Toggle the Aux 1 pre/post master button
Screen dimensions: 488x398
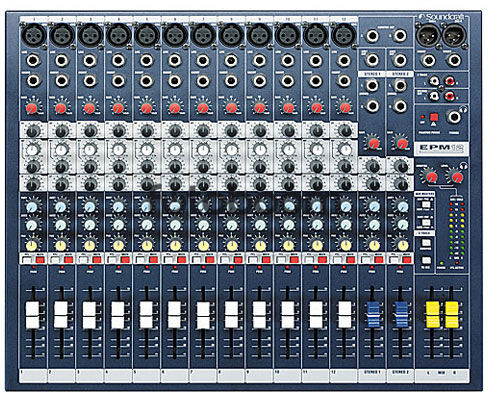(425, 205)
